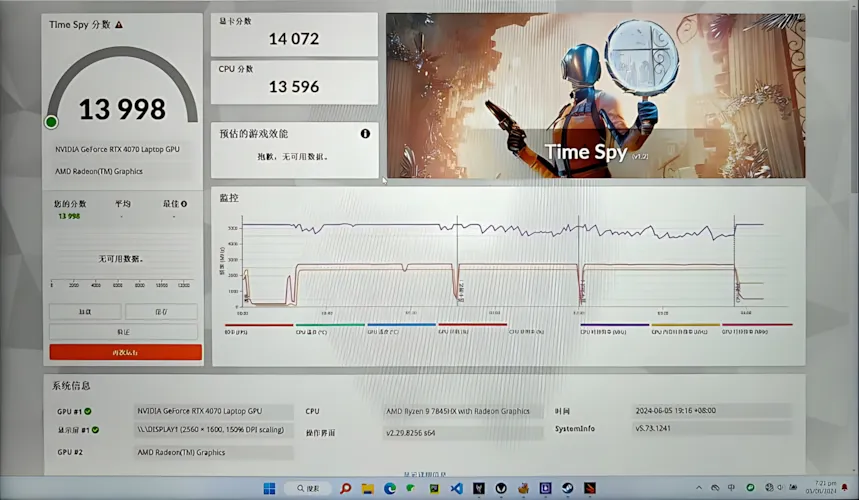Open the white circle V icon in taskbar
This screenshot has width=859, height=500.
pos(501,488)
